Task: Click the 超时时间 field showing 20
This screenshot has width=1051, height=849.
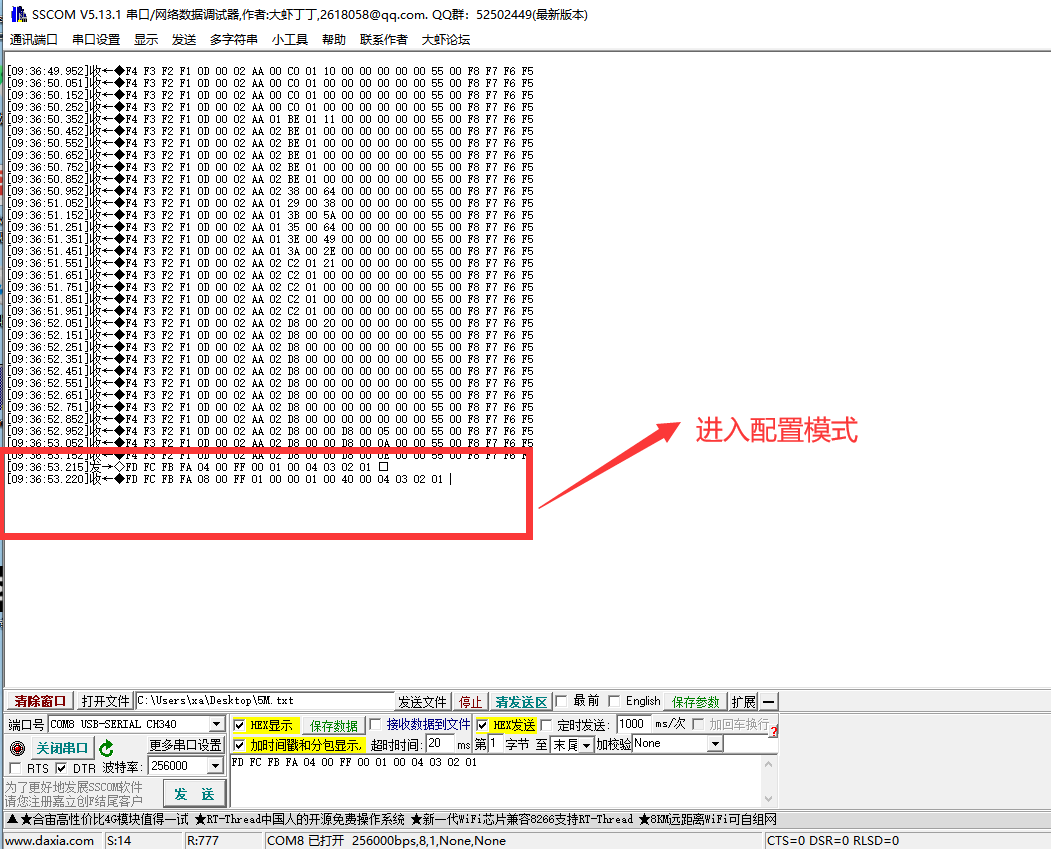Action: point(440,744)
